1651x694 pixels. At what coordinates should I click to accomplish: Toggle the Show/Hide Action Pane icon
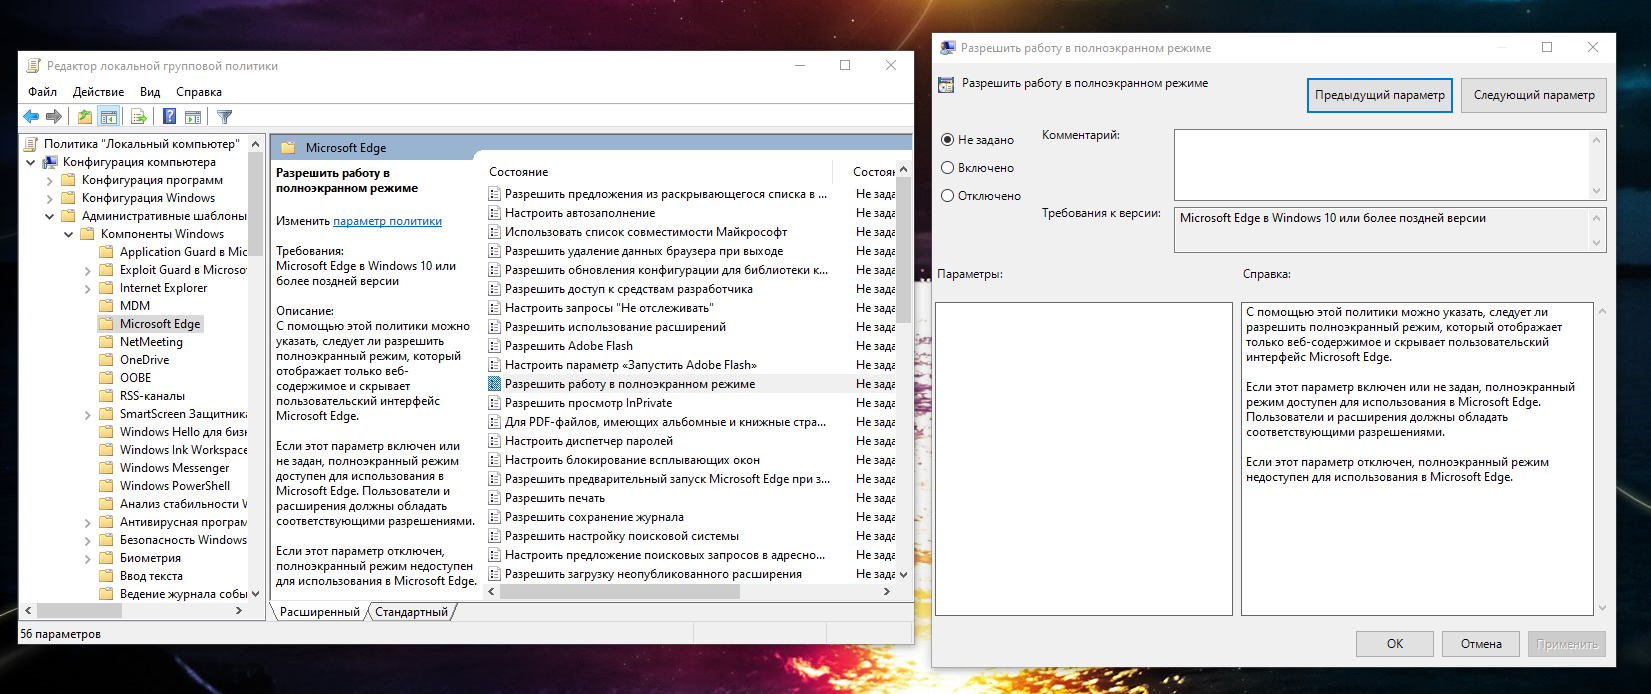pos(193,117)
